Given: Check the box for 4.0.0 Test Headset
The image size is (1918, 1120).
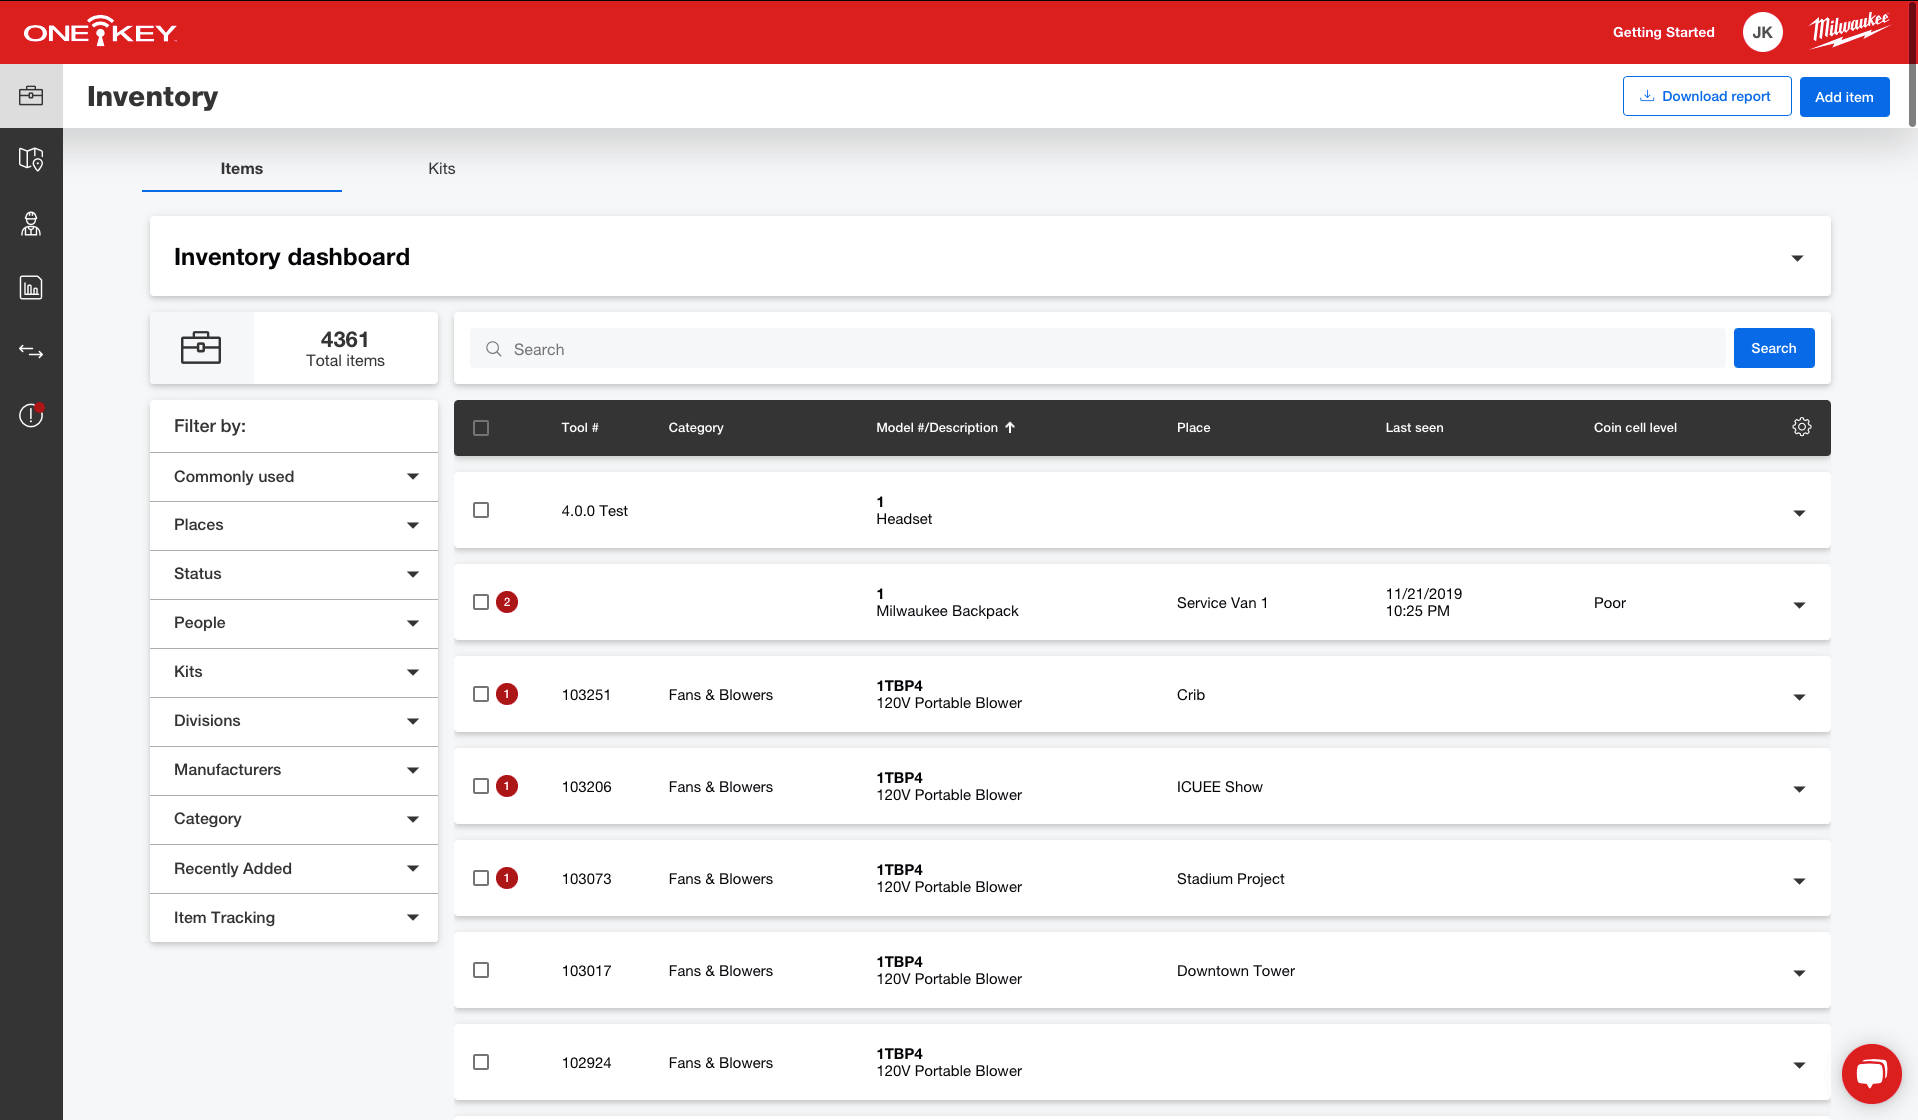Looking at the screenshot, I should point(481,510).
